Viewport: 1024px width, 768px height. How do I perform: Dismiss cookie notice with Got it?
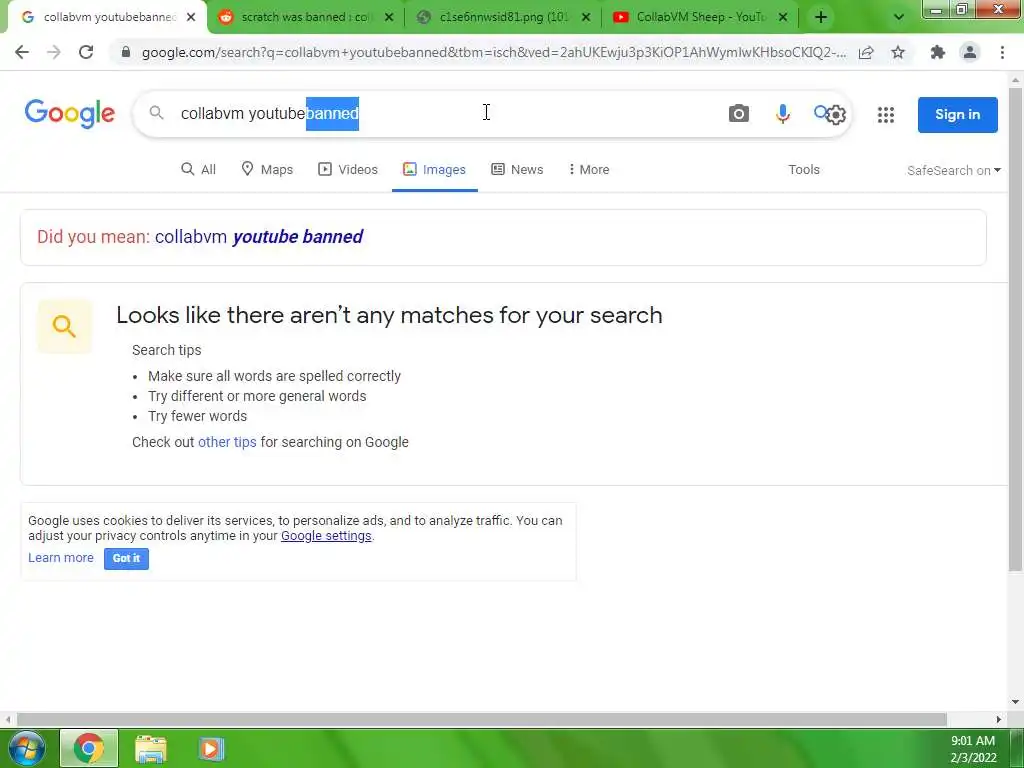tap(126, 558)
